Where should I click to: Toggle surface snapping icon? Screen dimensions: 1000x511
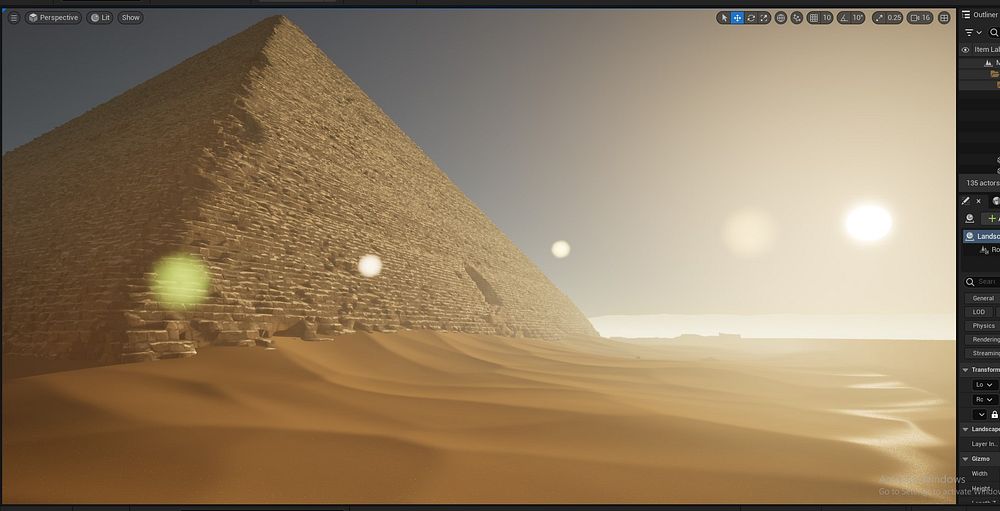coord(797,18)
